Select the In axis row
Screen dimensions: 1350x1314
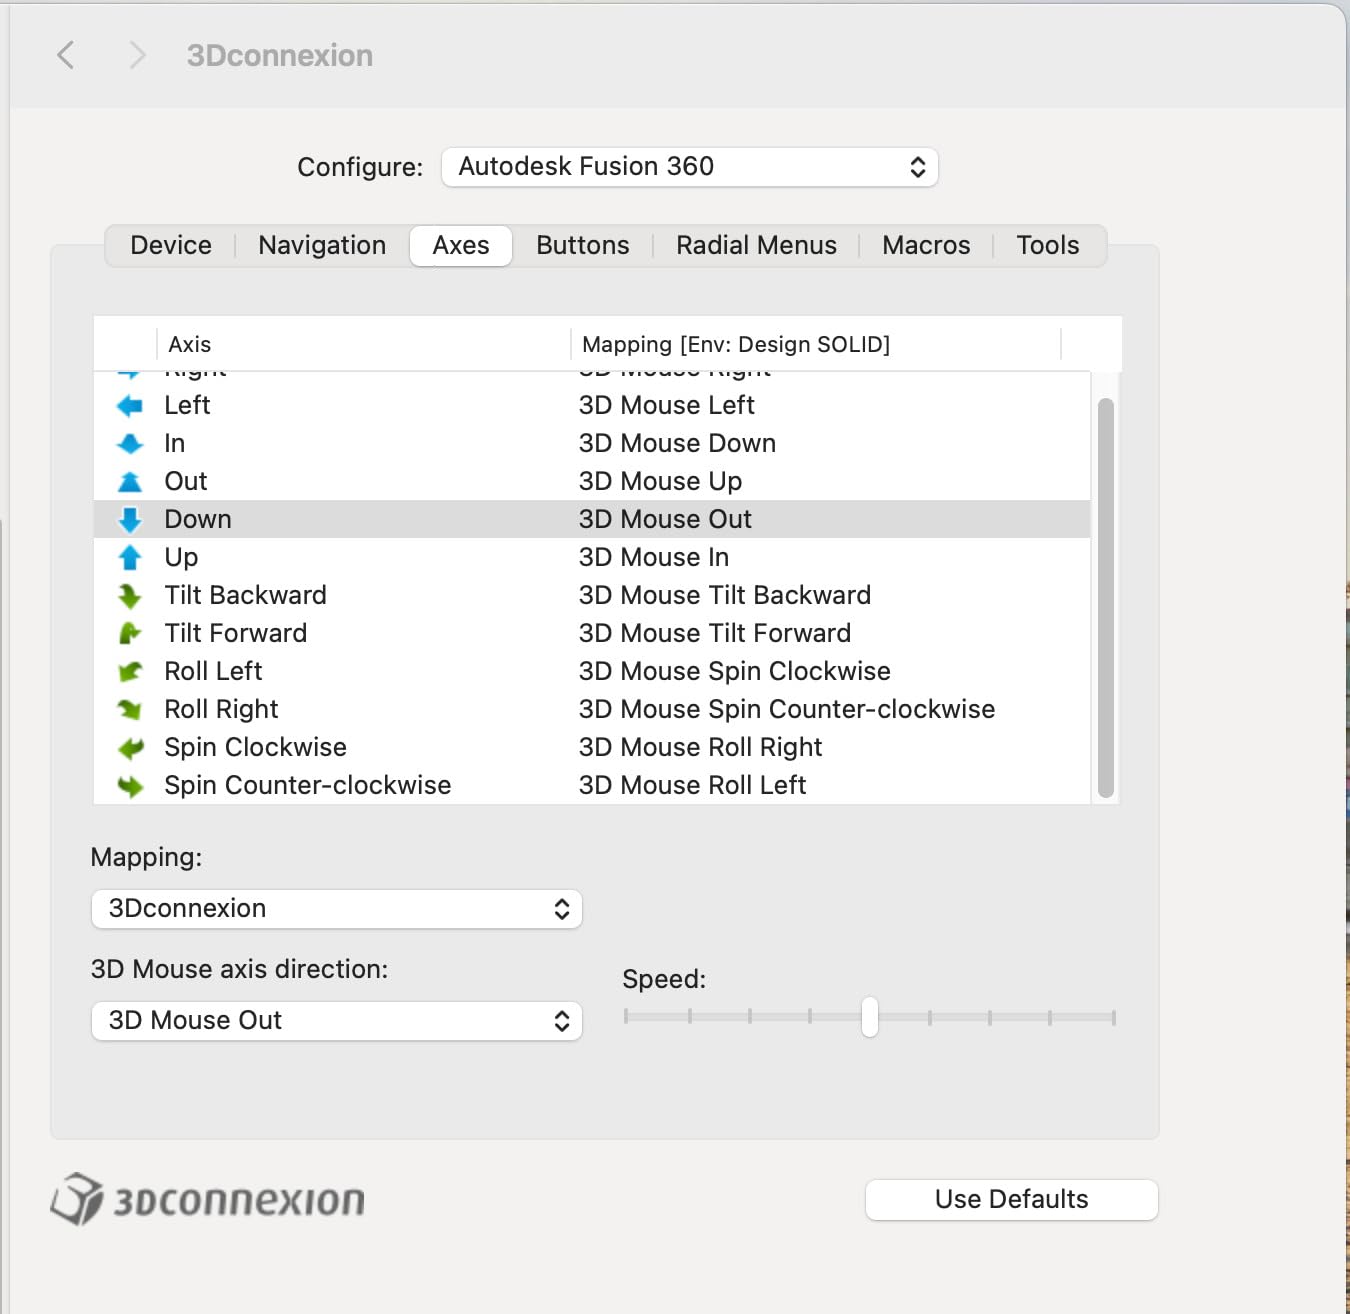pos(592,444)
